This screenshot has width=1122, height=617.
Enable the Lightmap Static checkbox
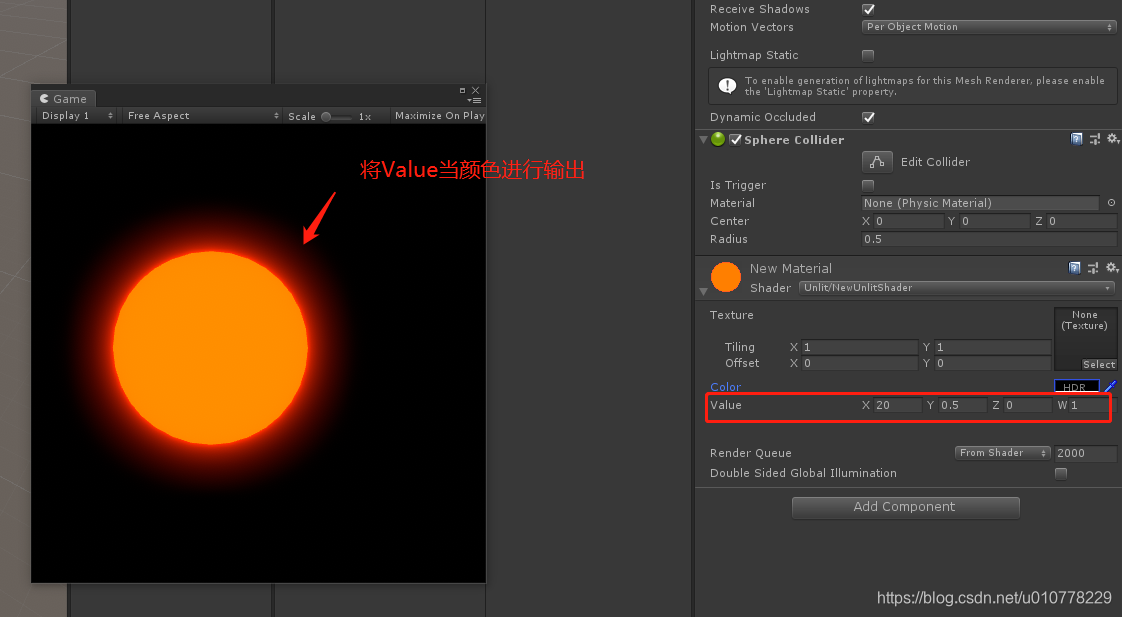click(867, 55)
